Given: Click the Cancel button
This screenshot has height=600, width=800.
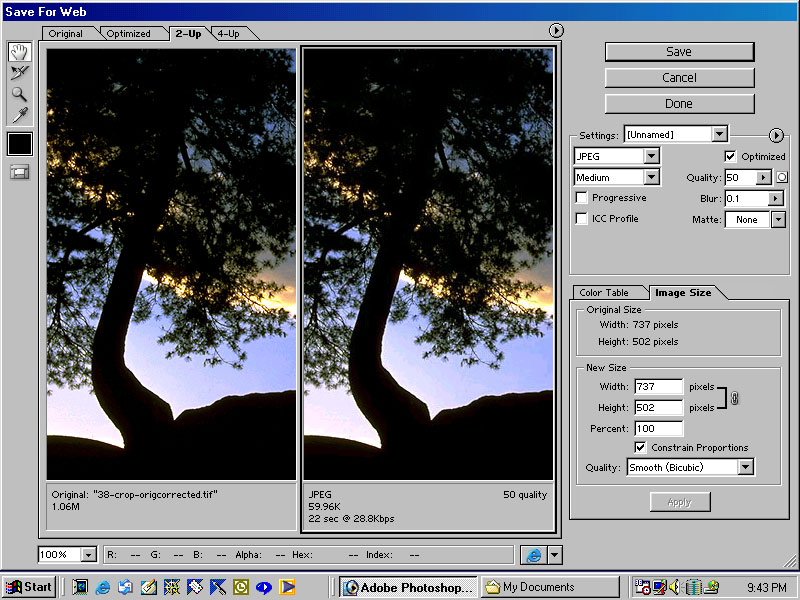Looking at the screenshot, I should point(679,78).
